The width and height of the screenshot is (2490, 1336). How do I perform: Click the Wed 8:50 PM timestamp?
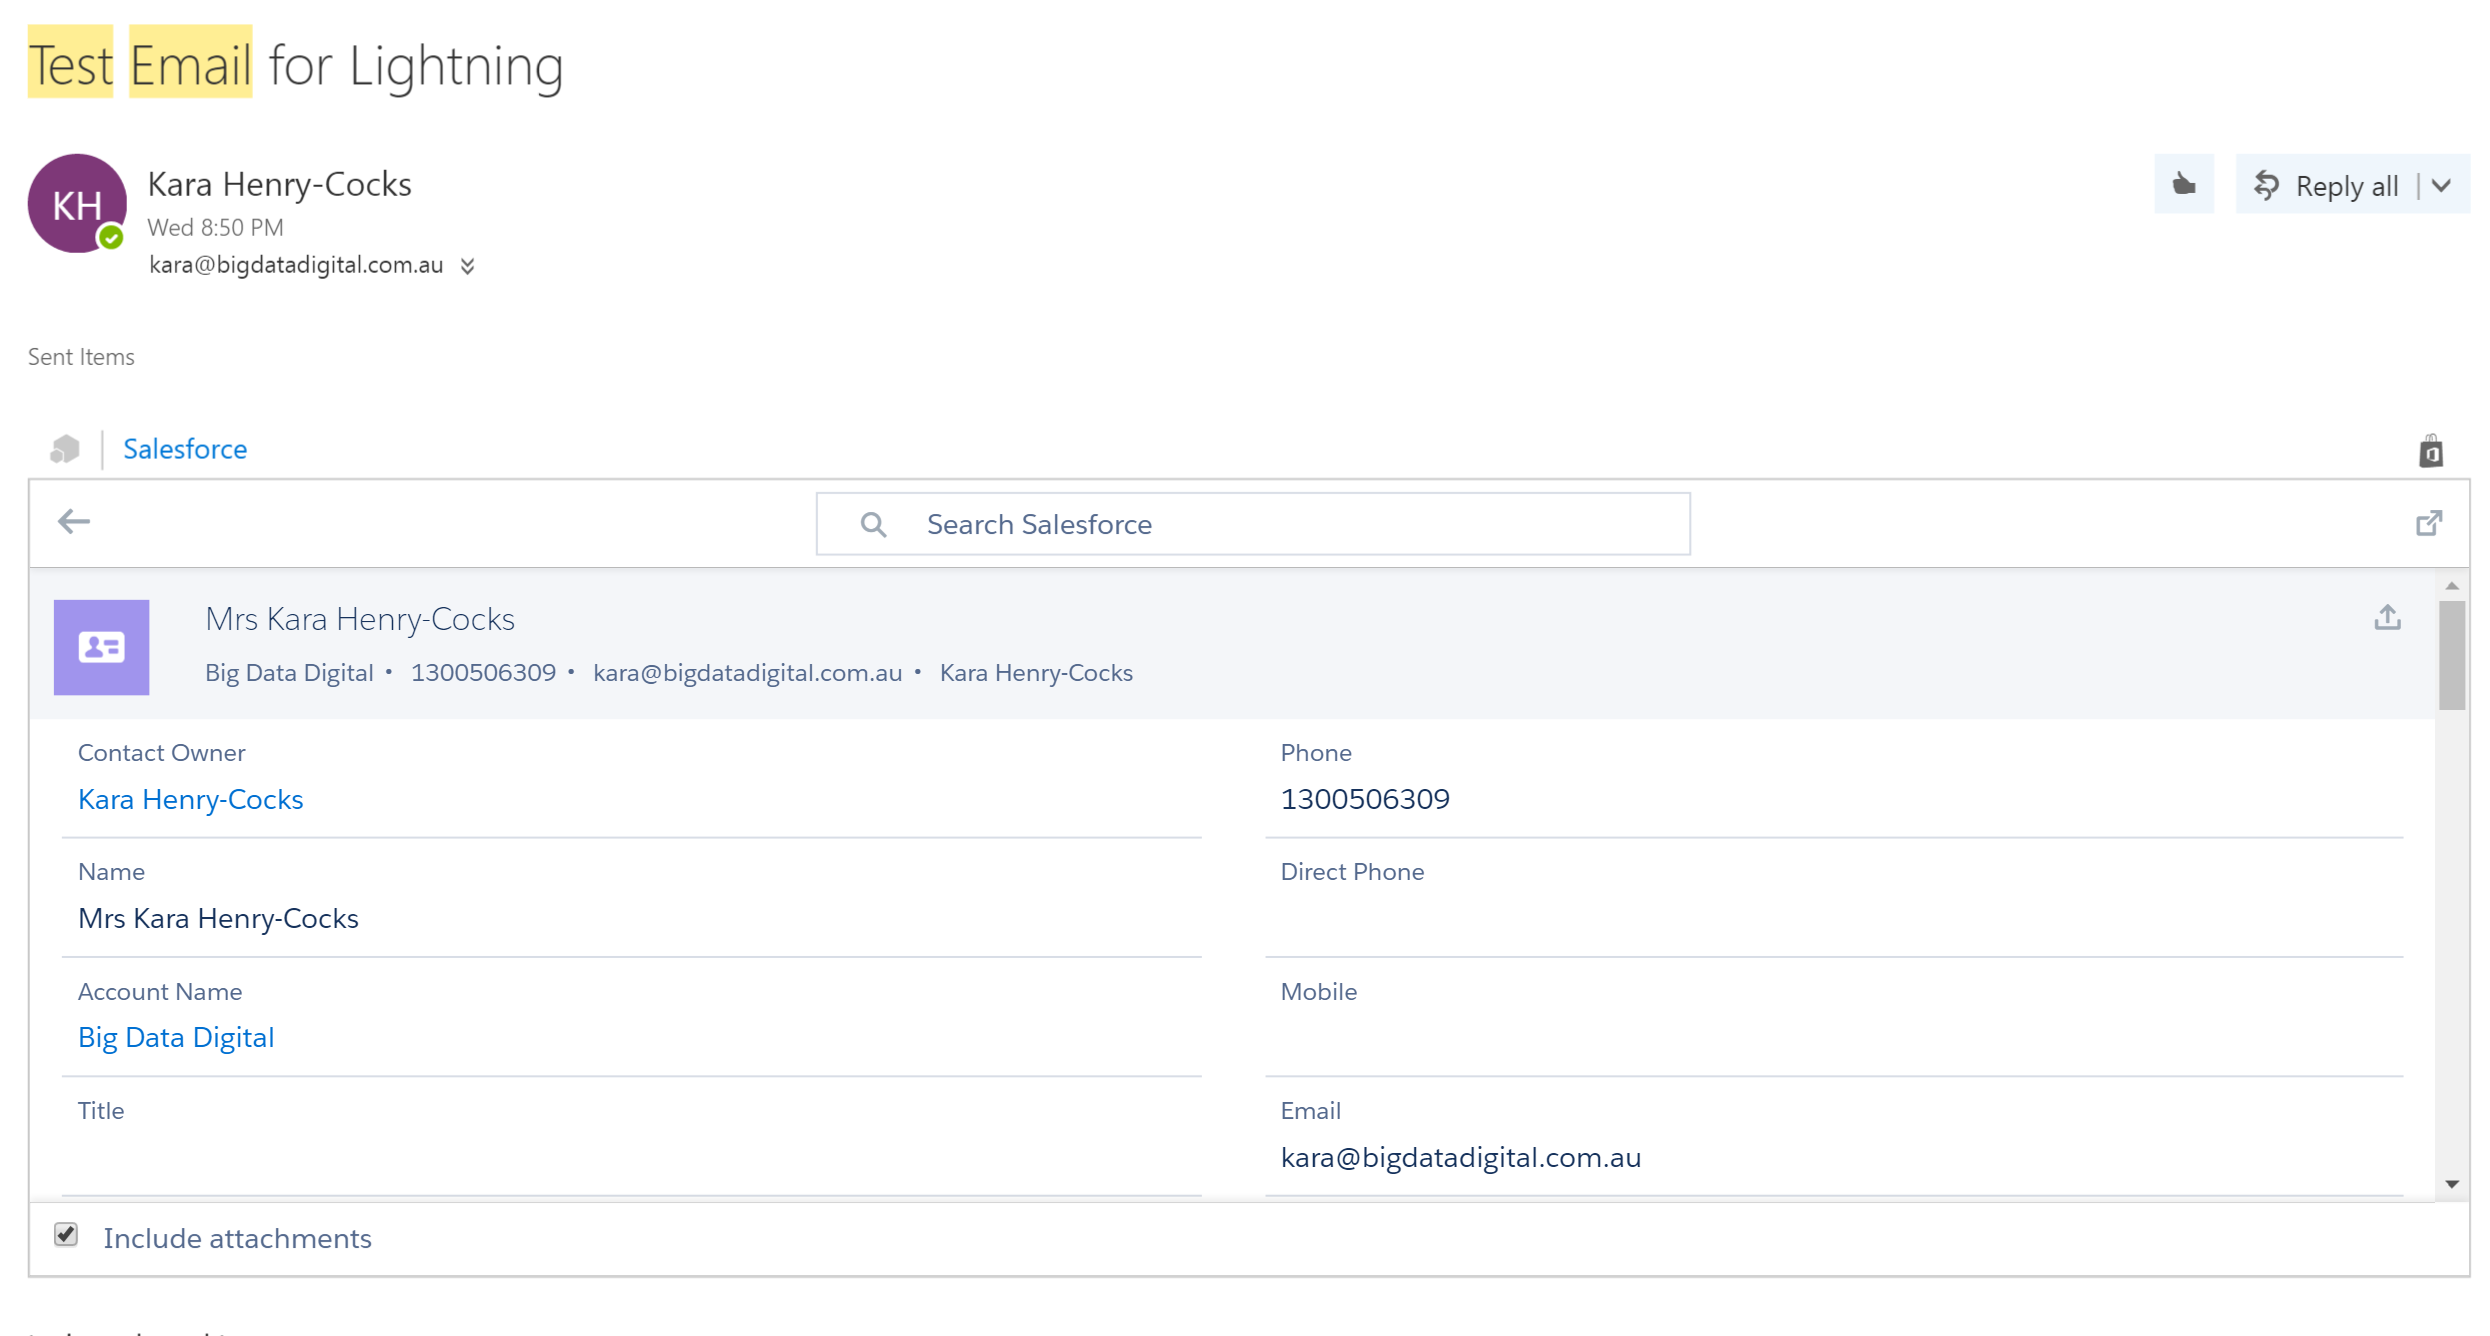pos(216,228)
